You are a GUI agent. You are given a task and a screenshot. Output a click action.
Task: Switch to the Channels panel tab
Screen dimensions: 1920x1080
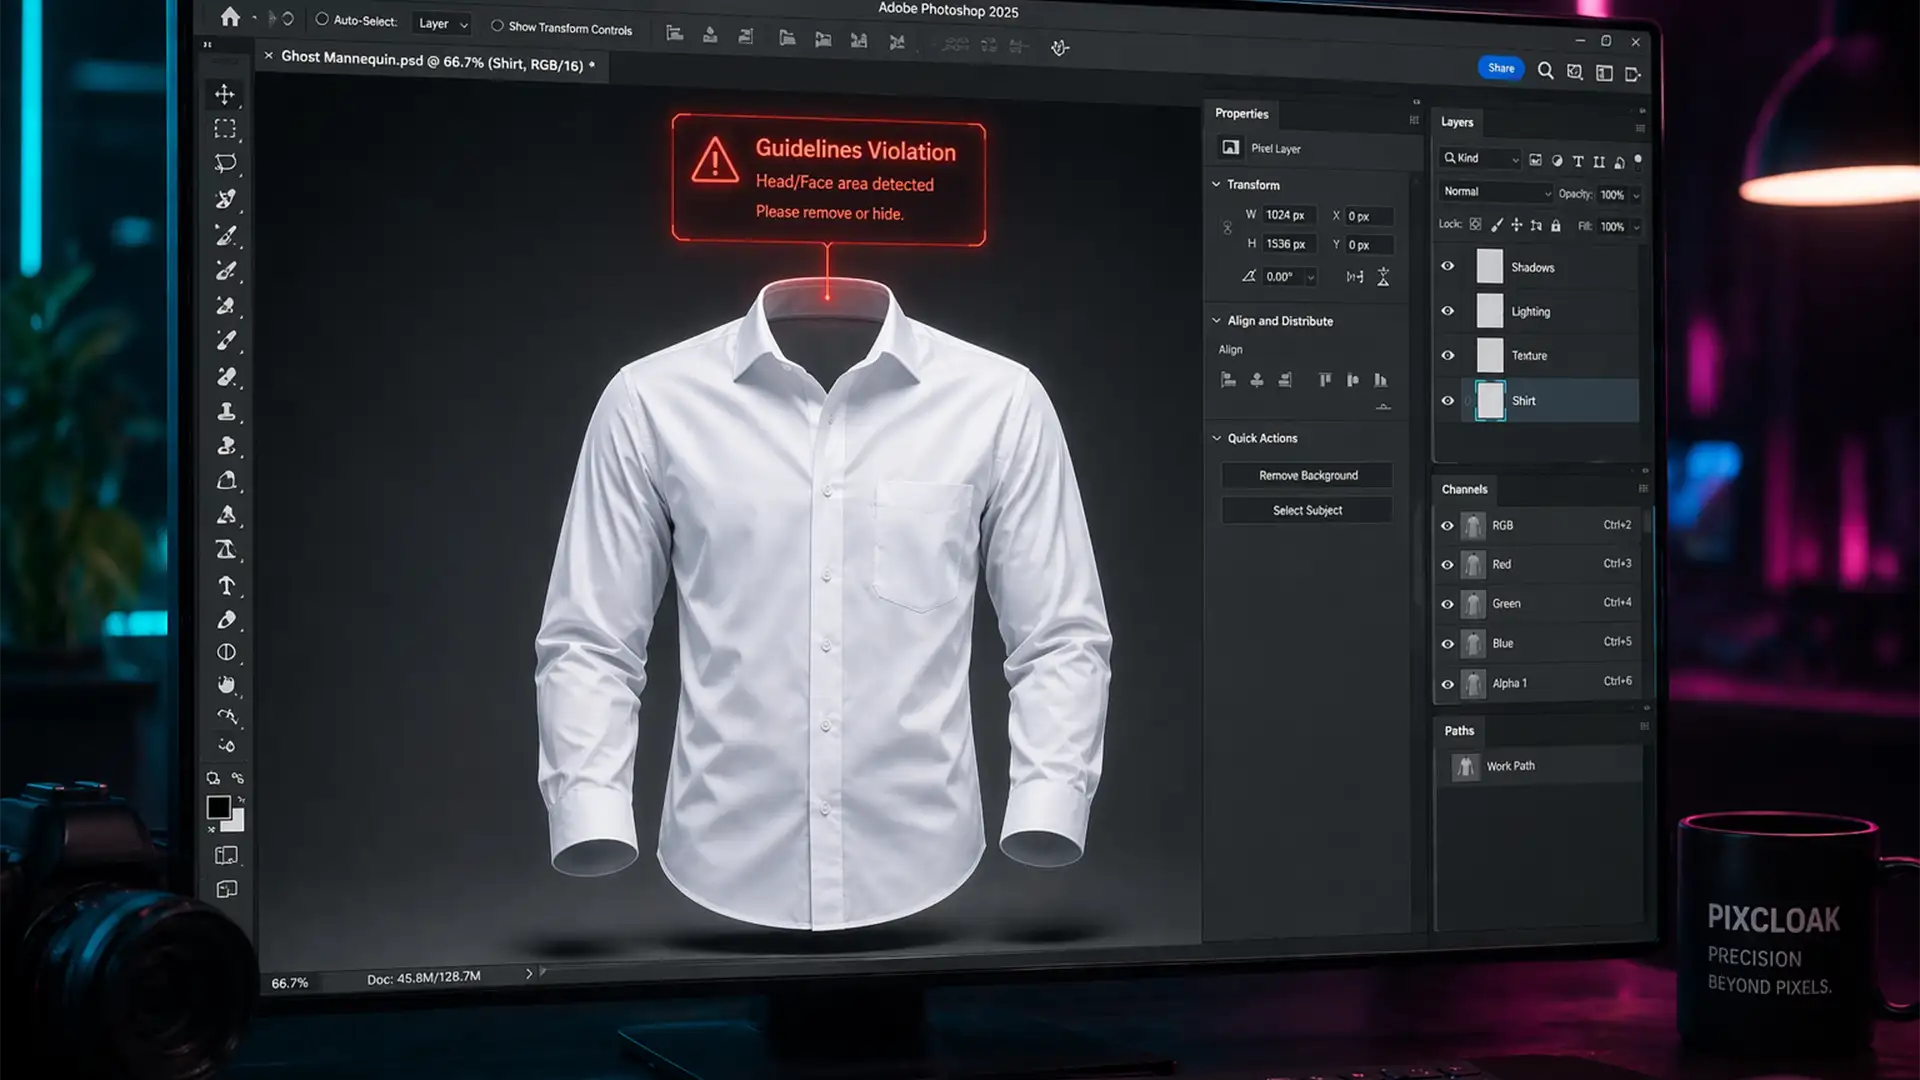[x=1465, y=489]
